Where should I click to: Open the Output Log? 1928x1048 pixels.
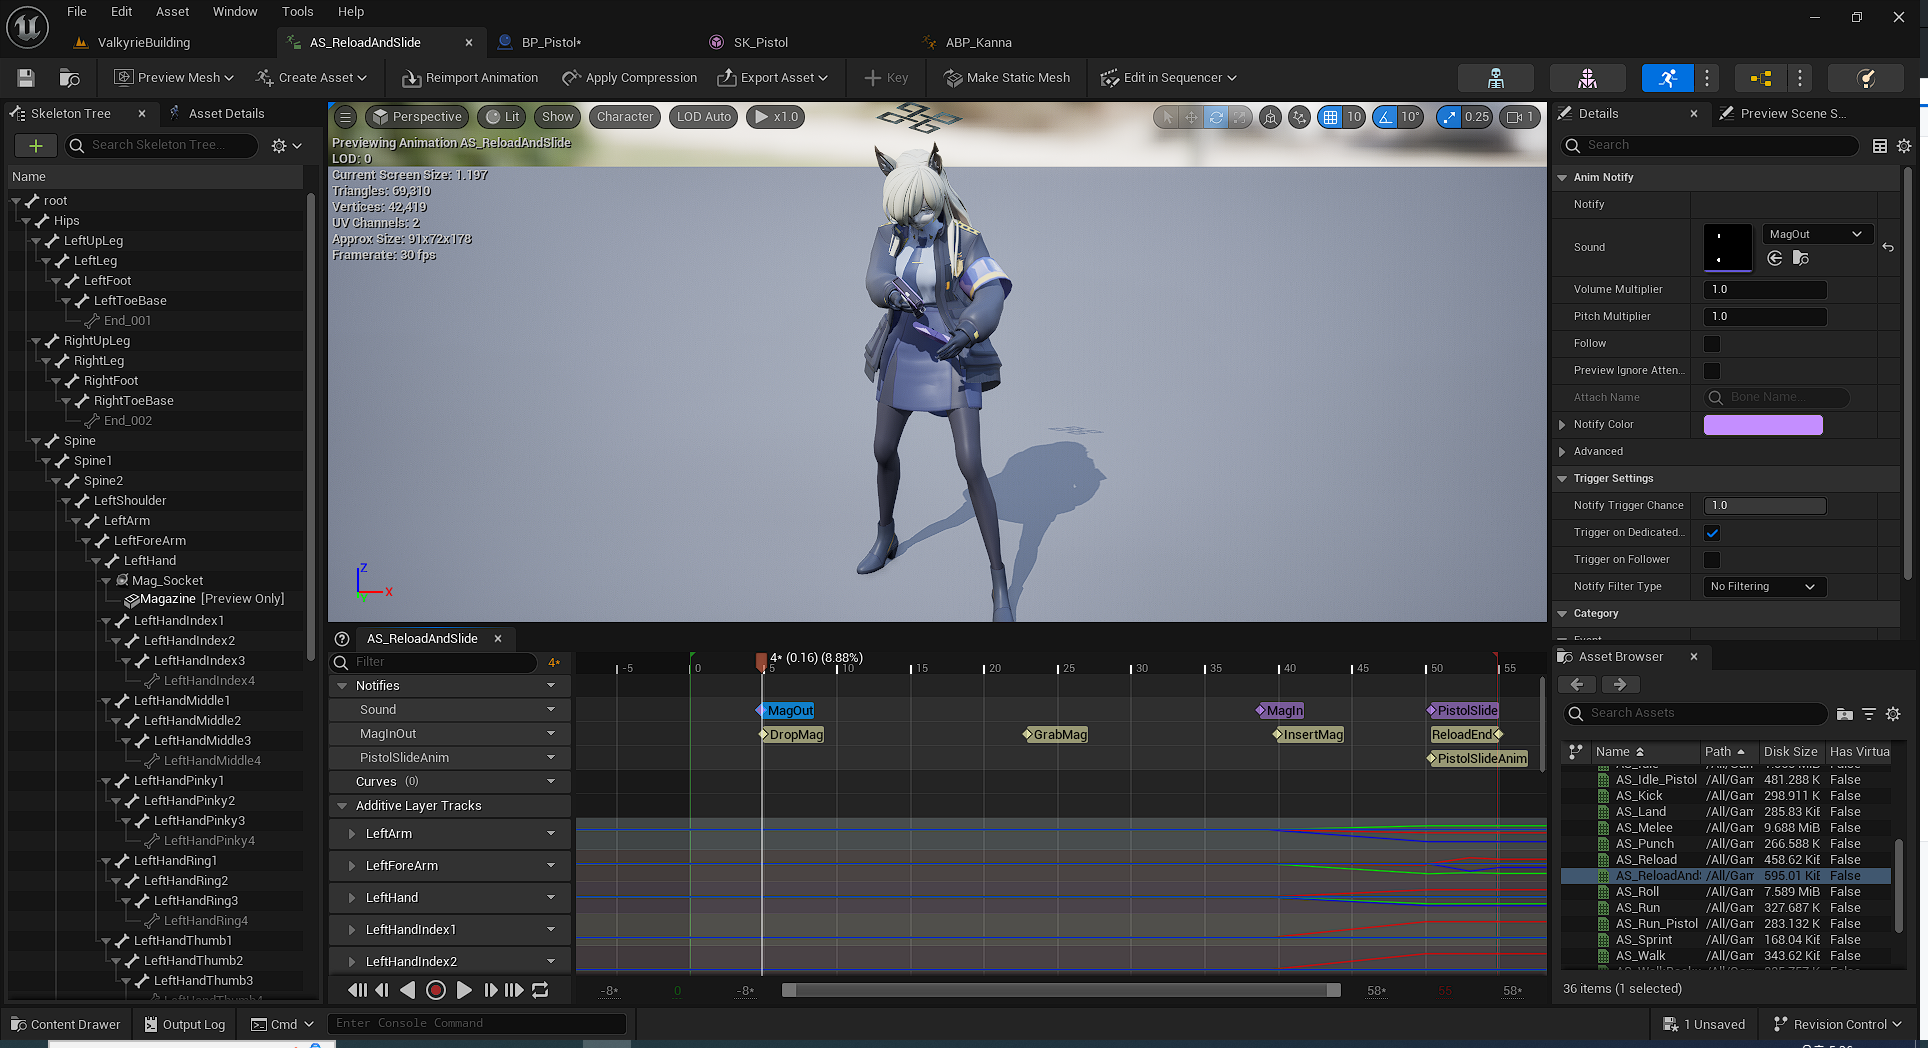[185, 1024]
